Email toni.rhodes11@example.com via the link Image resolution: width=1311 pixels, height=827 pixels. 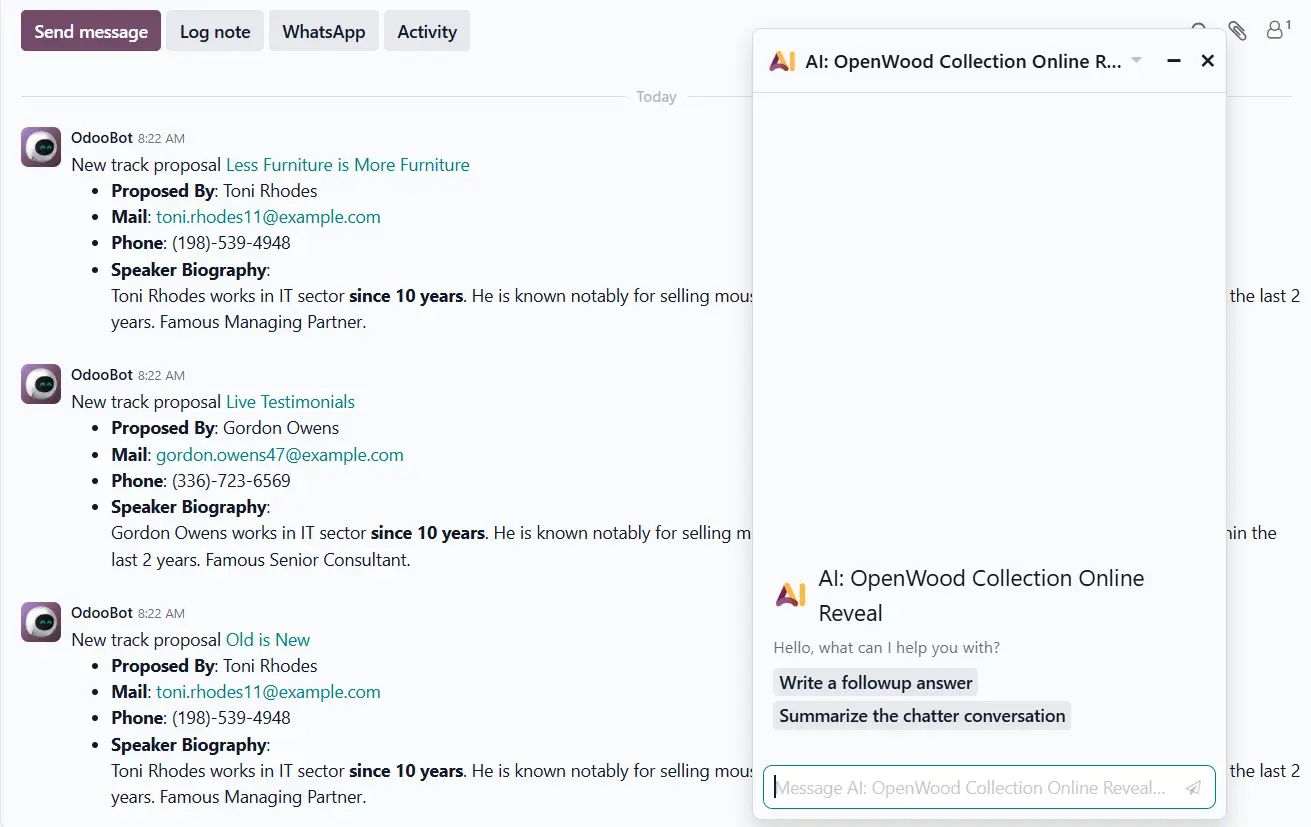pyautogui.click(x=268, y=216)
